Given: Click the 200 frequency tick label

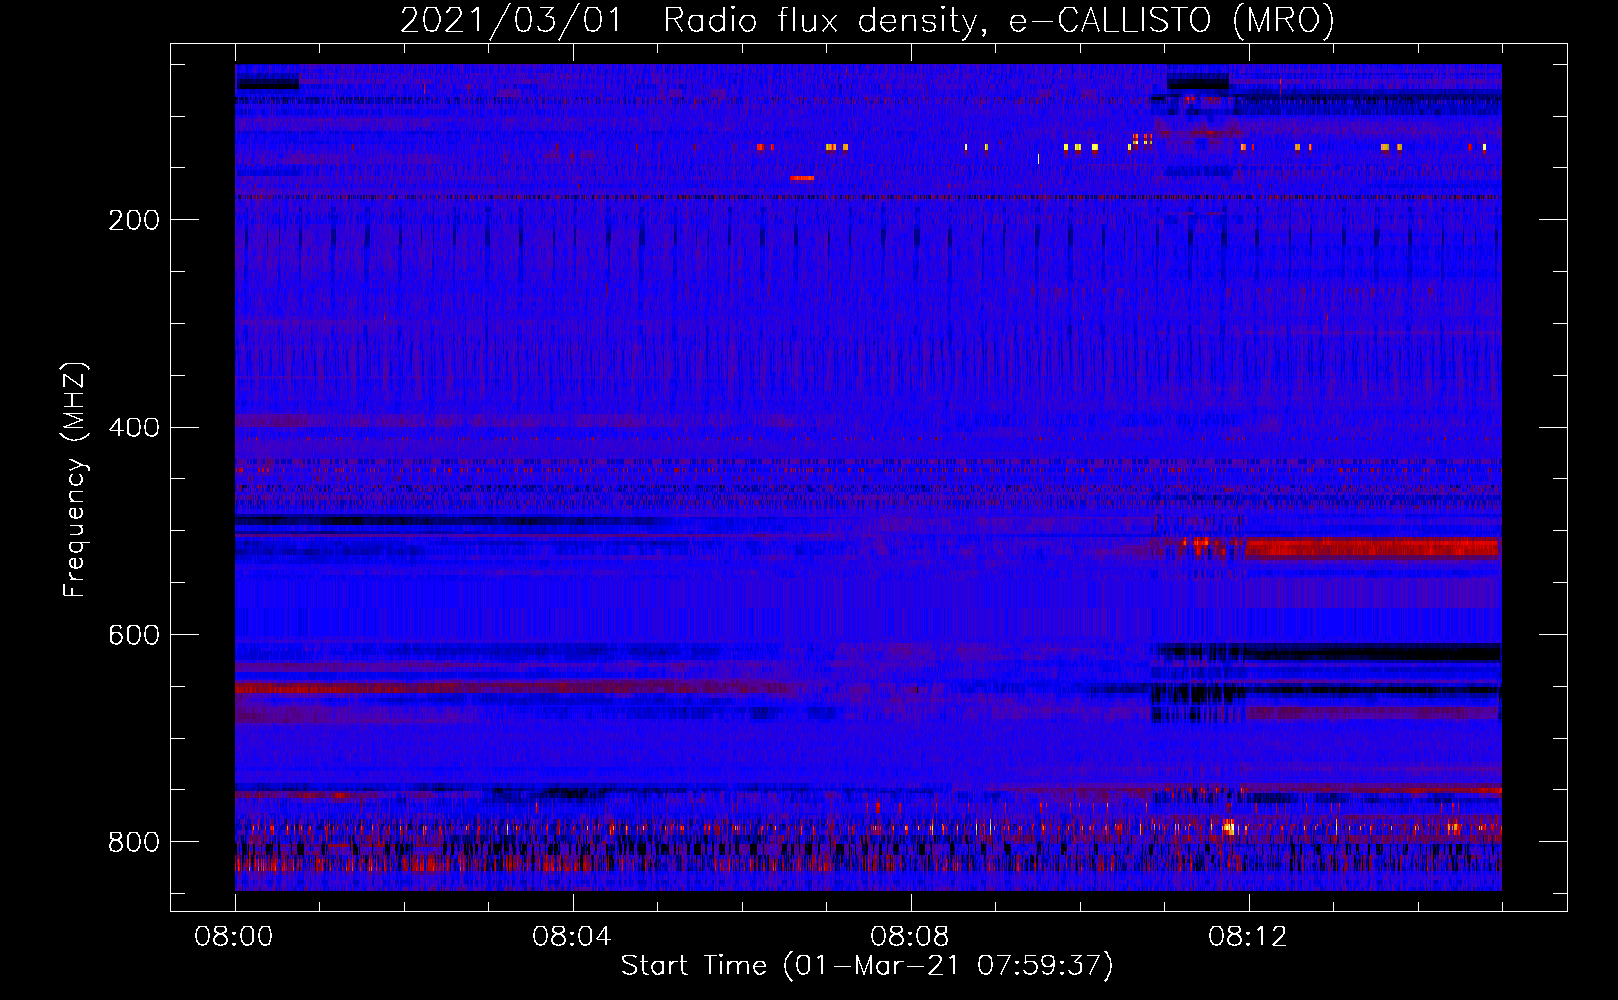Looking at the screenshot, I should click(x=134, y=220).
